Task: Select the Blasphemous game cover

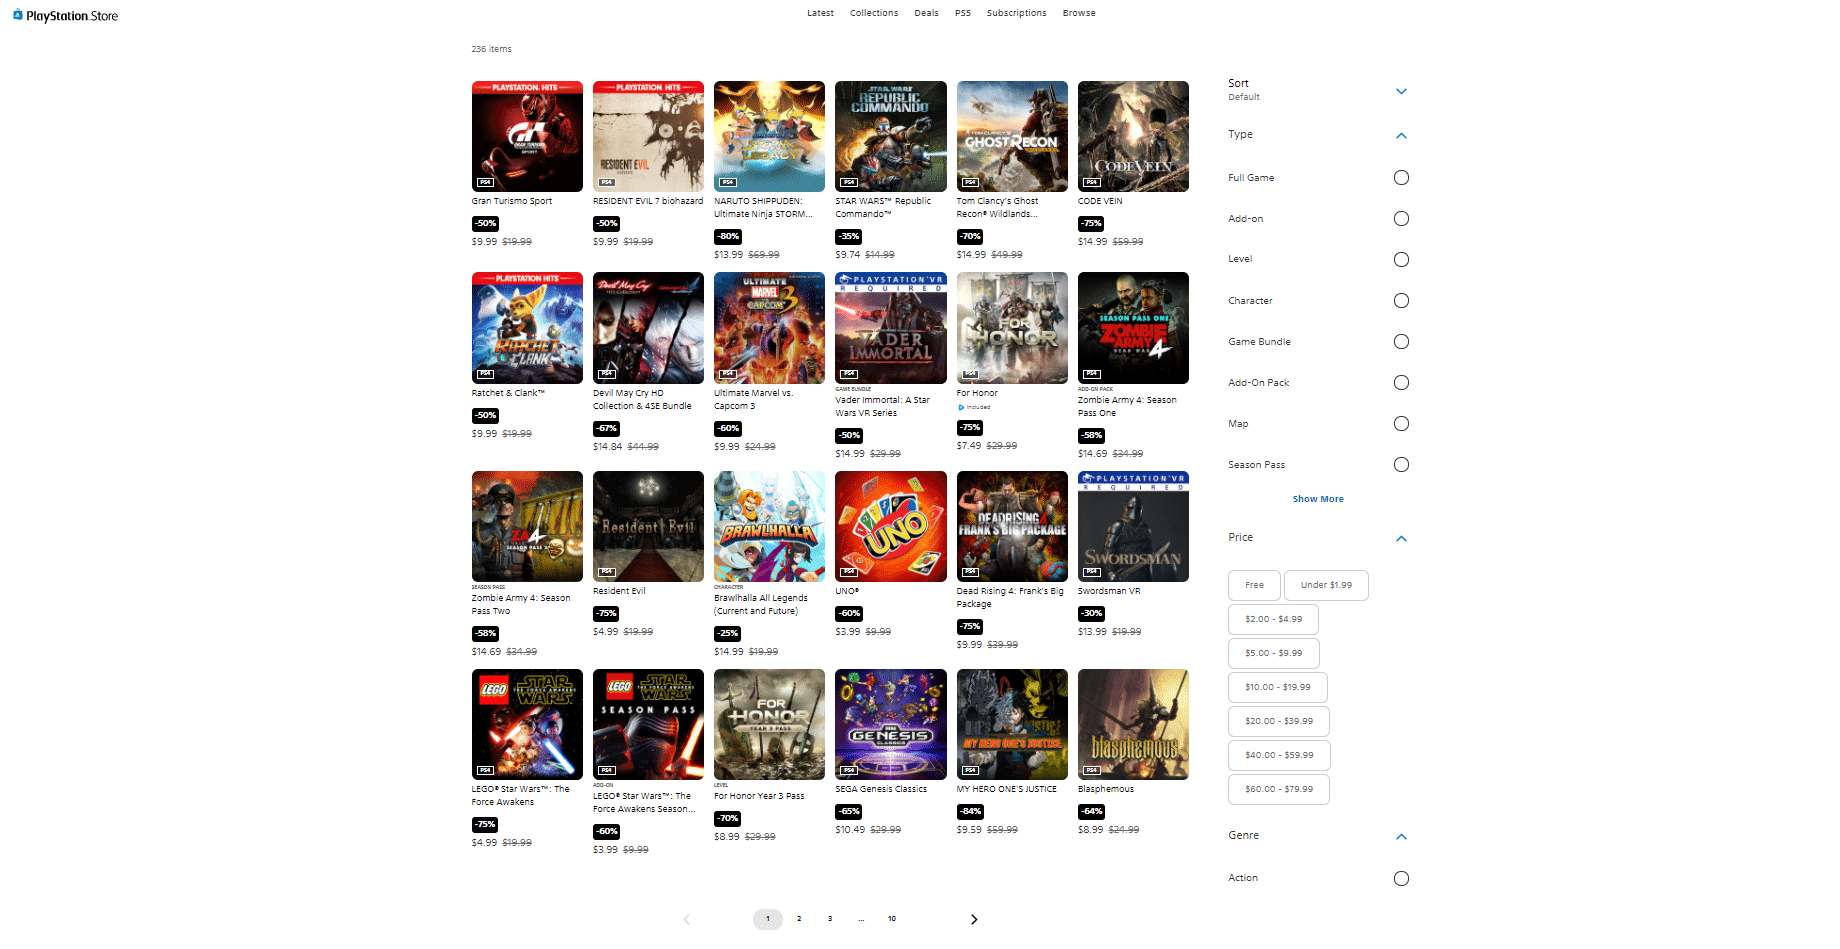Action: (1133, 724)
